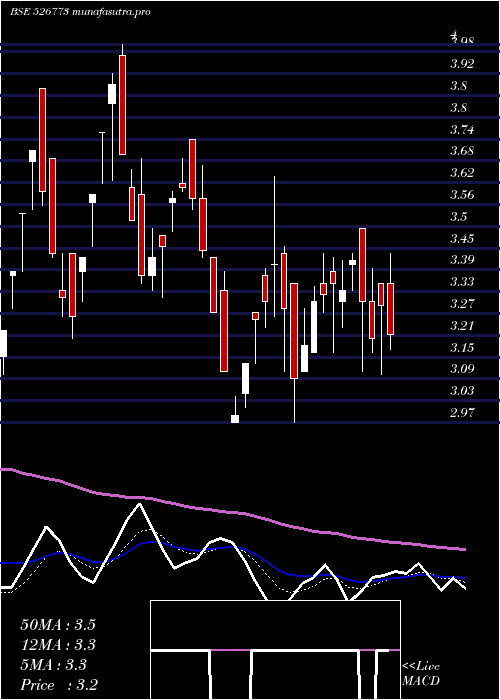The width and height of the screenshot is (500, 700).
Task: Click the 3.92 price axis label
Action: coord(462,64)
